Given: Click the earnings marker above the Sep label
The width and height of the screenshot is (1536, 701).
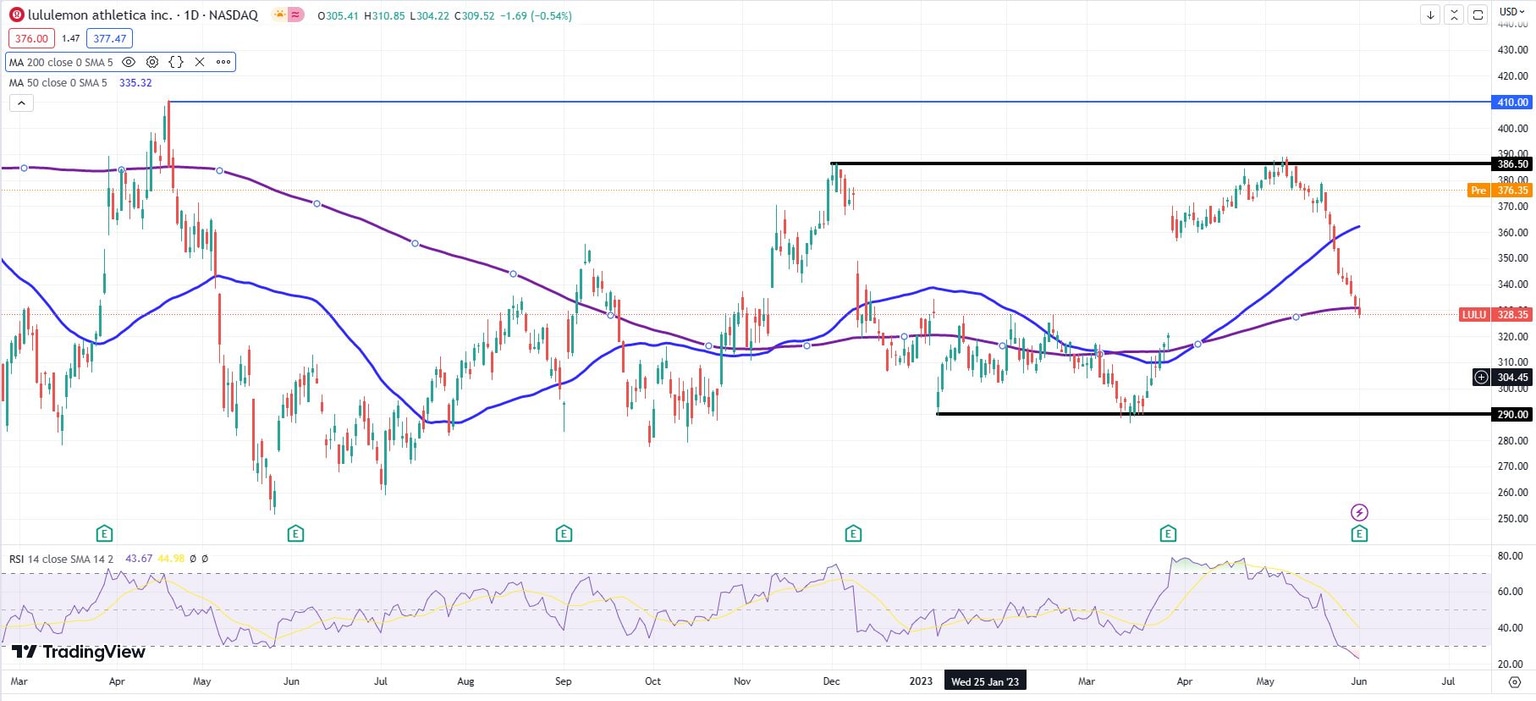Looking at the screenshot, I should point(564,534).
